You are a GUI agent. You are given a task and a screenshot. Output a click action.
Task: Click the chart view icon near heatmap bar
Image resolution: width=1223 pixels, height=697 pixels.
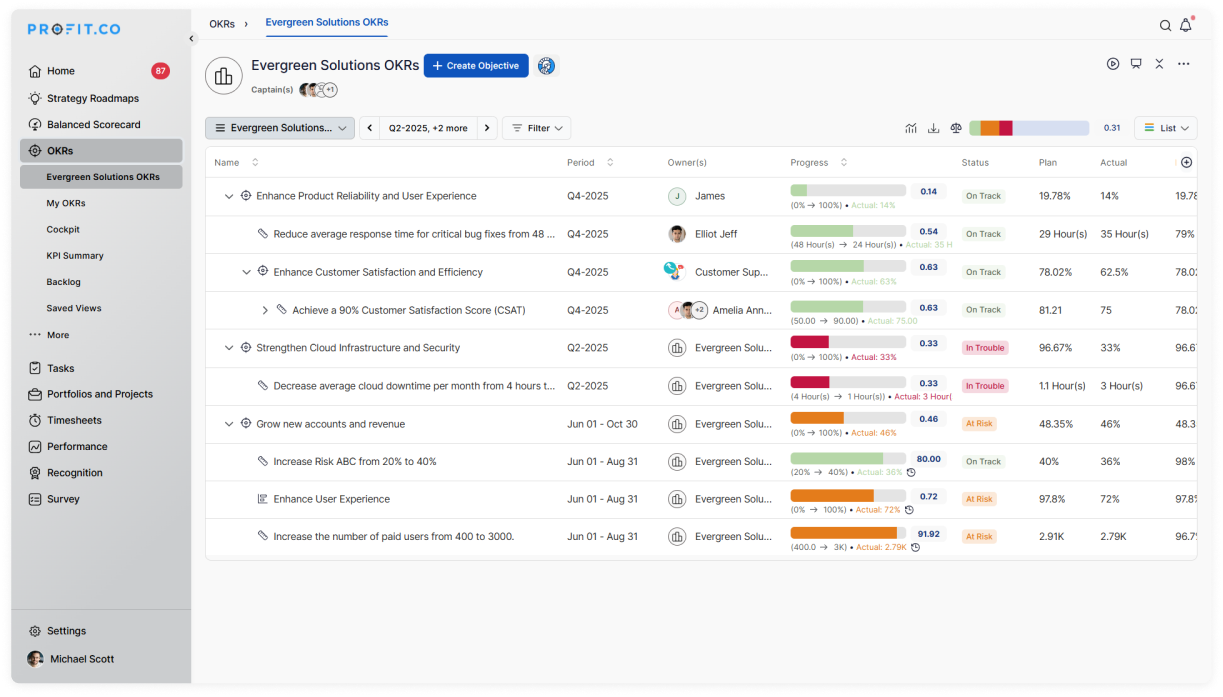(x=911, y=128)
